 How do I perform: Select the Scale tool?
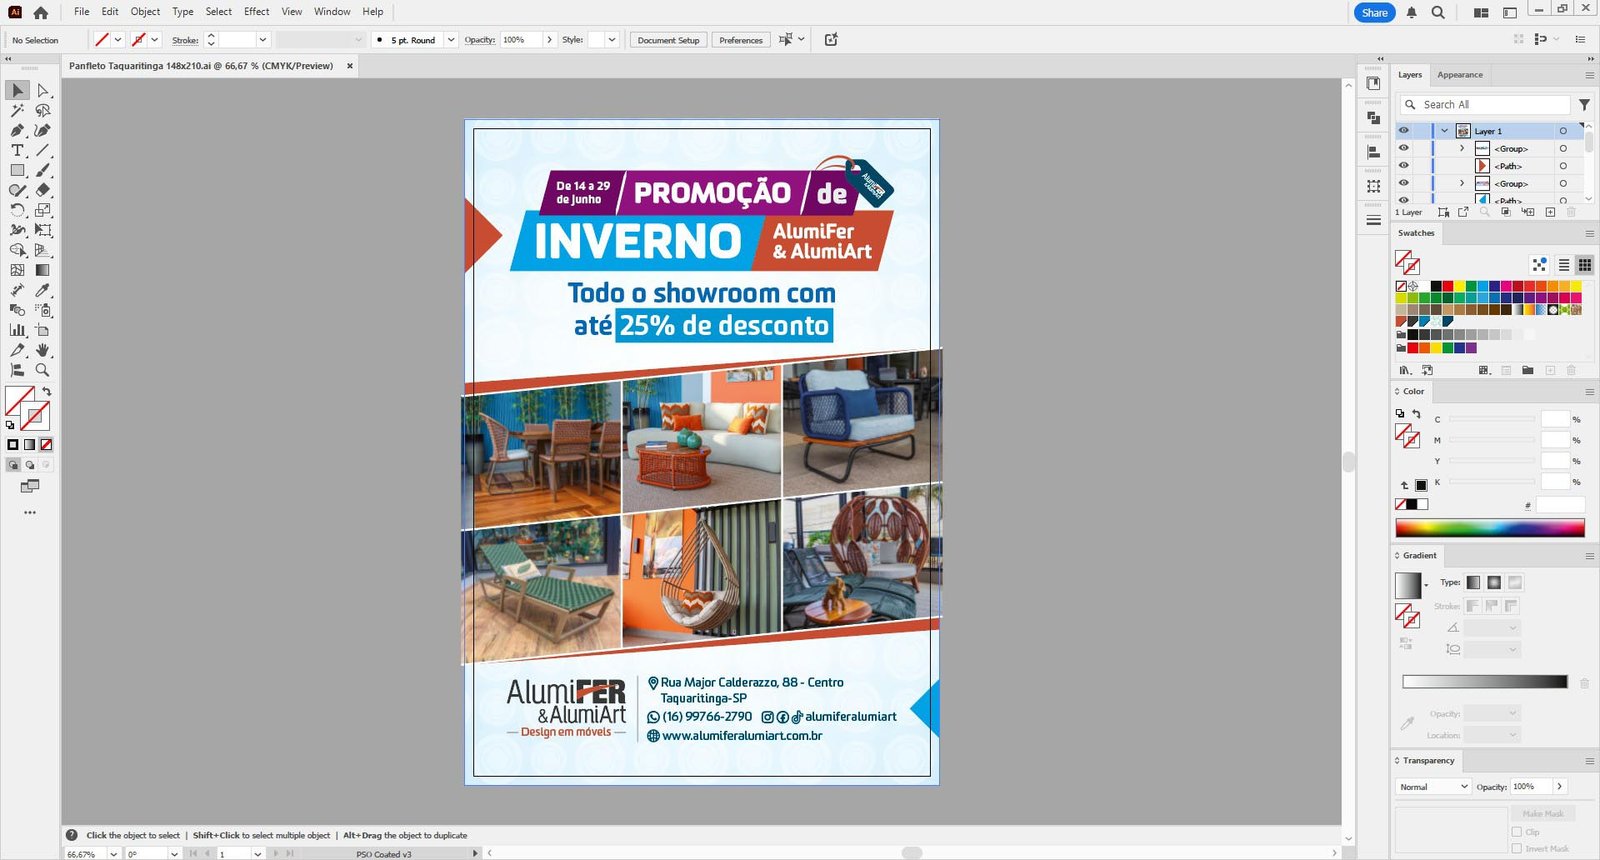[x=42, y=210]
